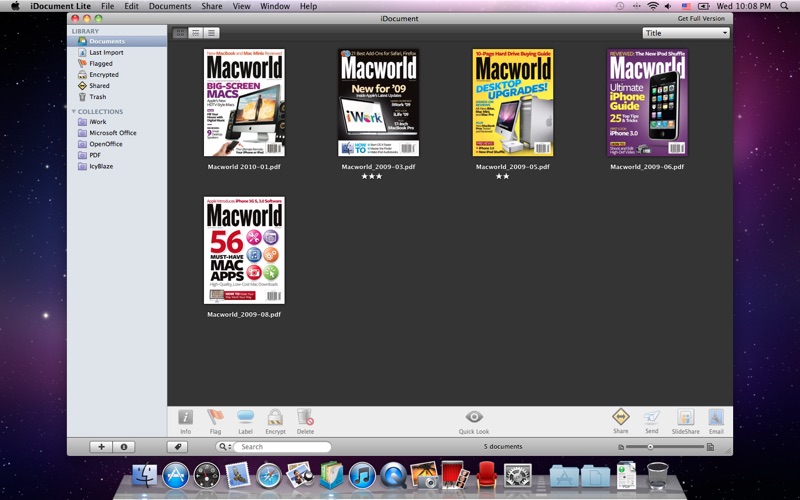This screenshot has width=800, height=500.
Task: Select the Macworld 2010-01.pdf cover thumbnail
Action: point(244,103)
